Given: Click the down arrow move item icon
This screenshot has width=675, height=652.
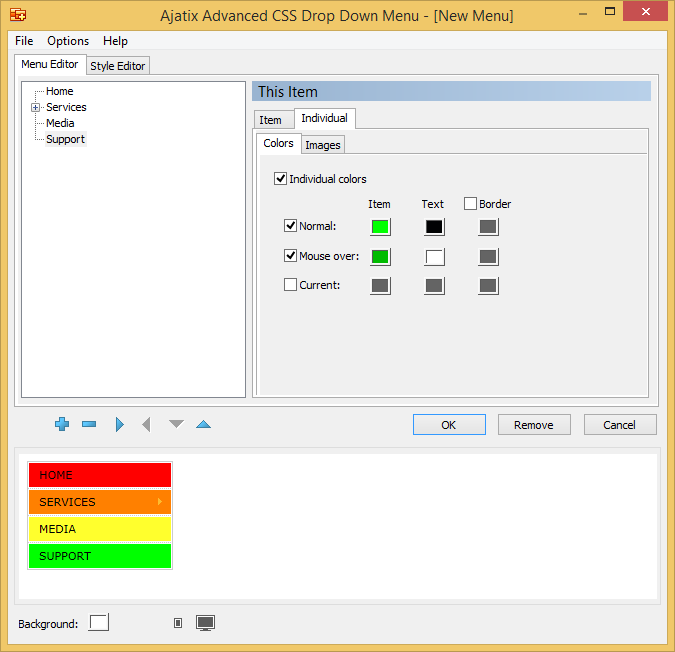Looking at the screenshot, I should tap(176, 424).
